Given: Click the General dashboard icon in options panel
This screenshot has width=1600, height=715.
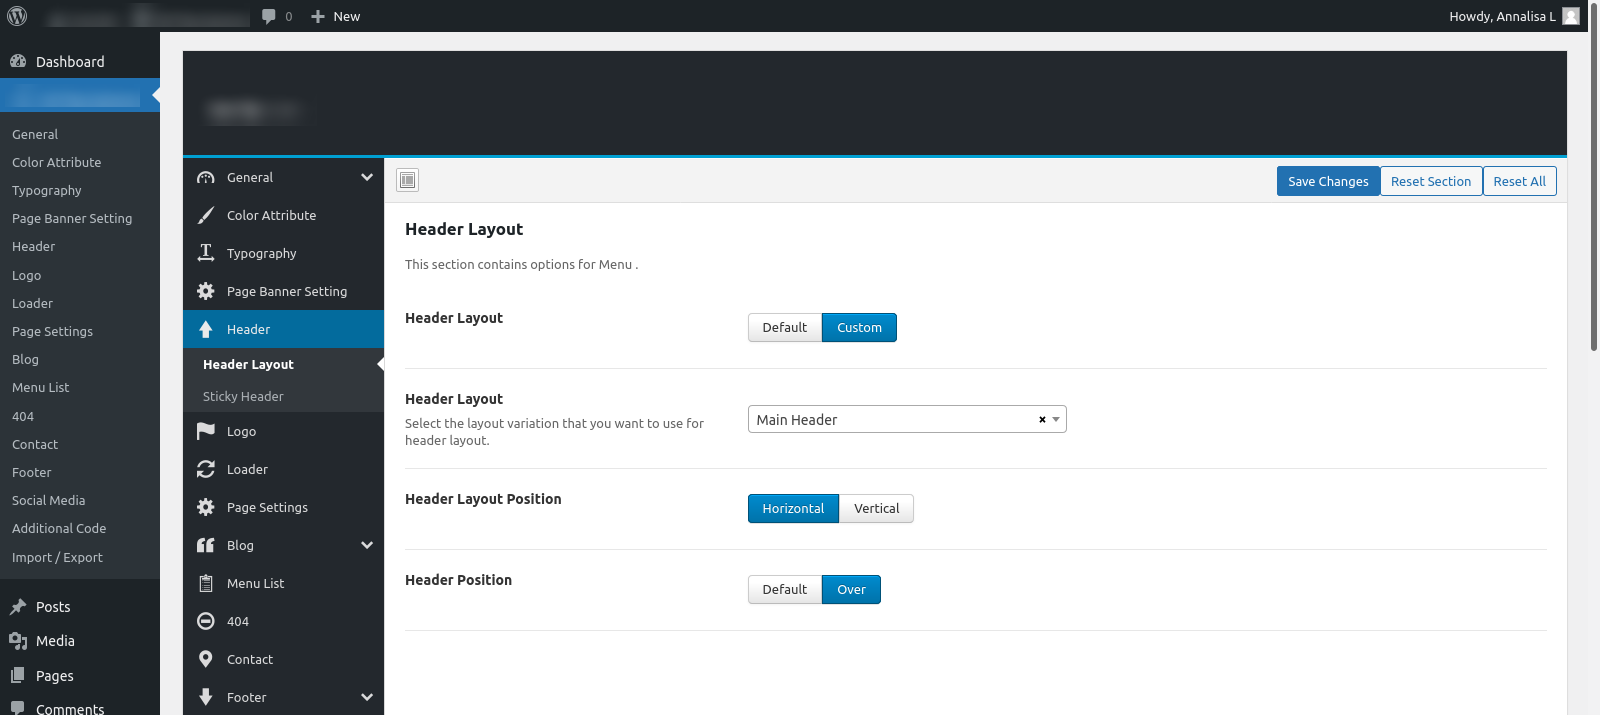Looking at the screenshot, I should (206, 177).
